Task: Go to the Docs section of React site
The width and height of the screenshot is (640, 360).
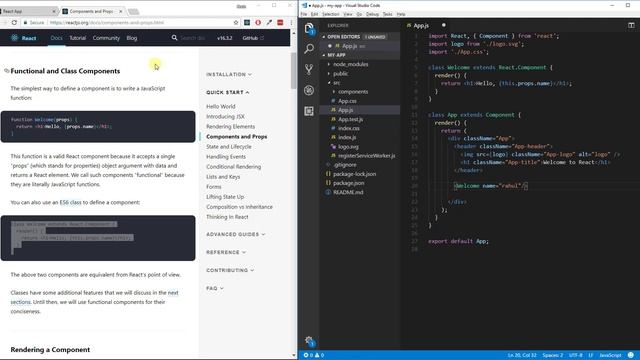Action: [56, 38]
